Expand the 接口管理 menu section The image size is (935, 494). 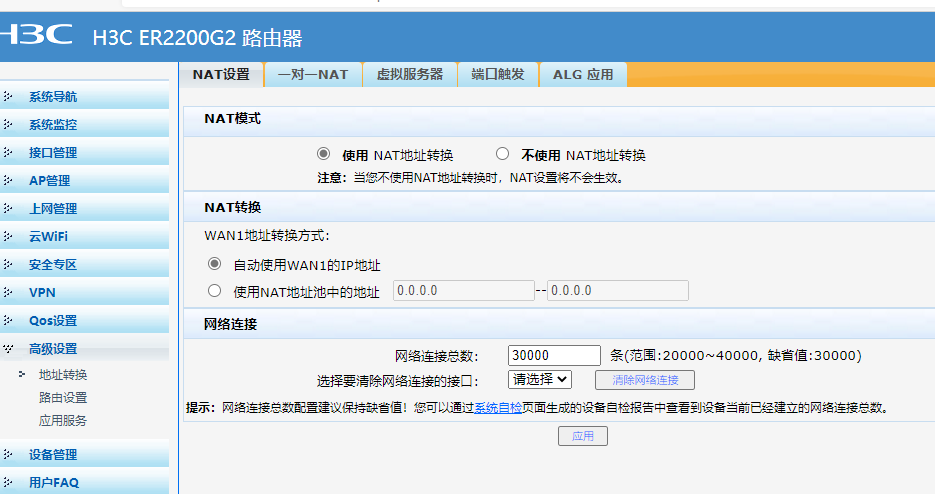(84, 152)
